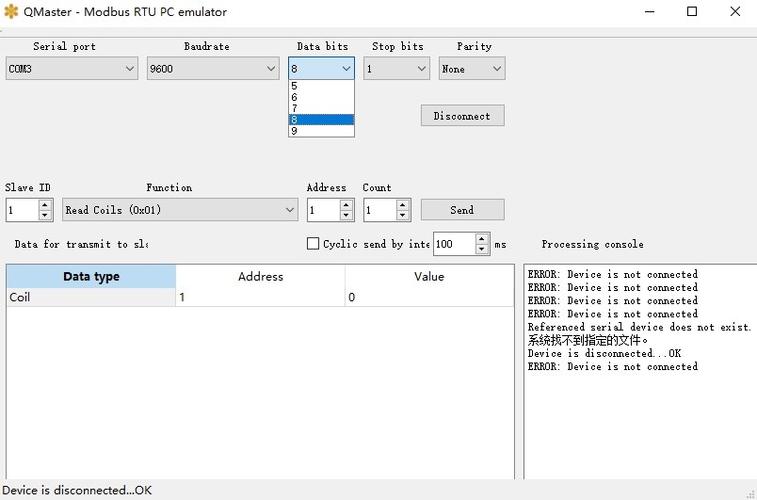This screenshot has height=500, width=757.
Task: Increase Slave ID with up arrow
Action: point(45,205)
